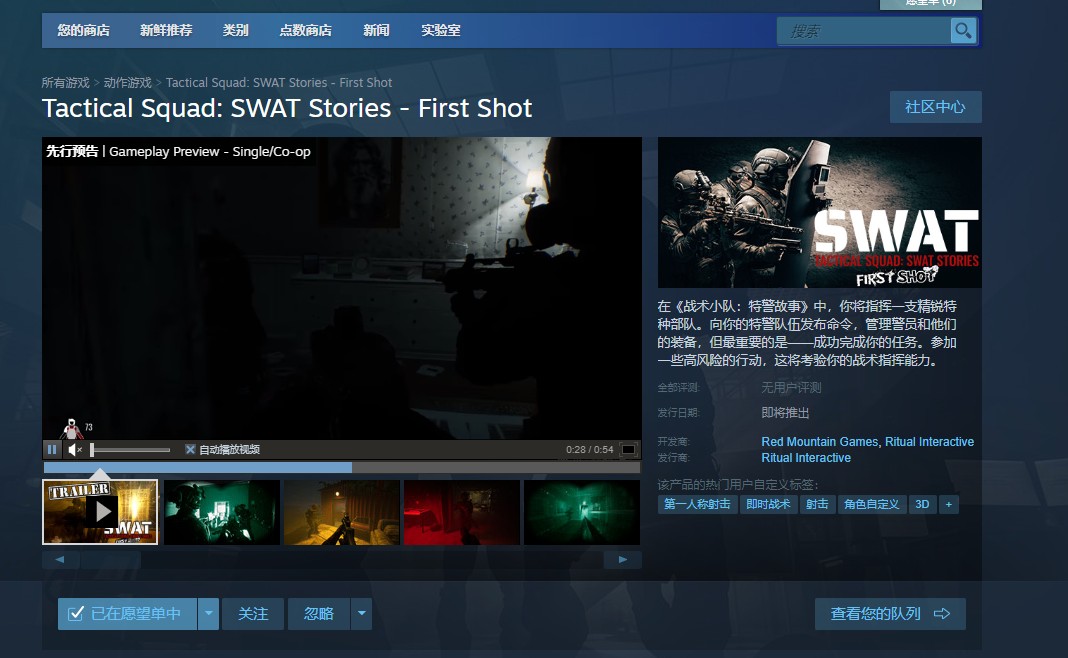Pause the trailer video
The width and height of the screenshot is (1068, 658).
(x=52, y=450)
